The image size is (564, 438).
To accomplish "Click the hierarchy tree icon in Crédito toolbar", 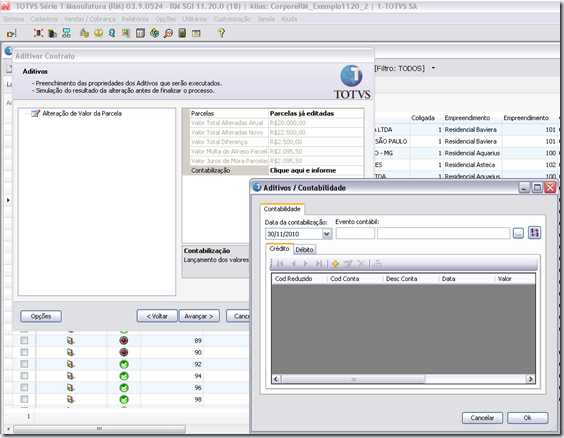I will point(377,264).
